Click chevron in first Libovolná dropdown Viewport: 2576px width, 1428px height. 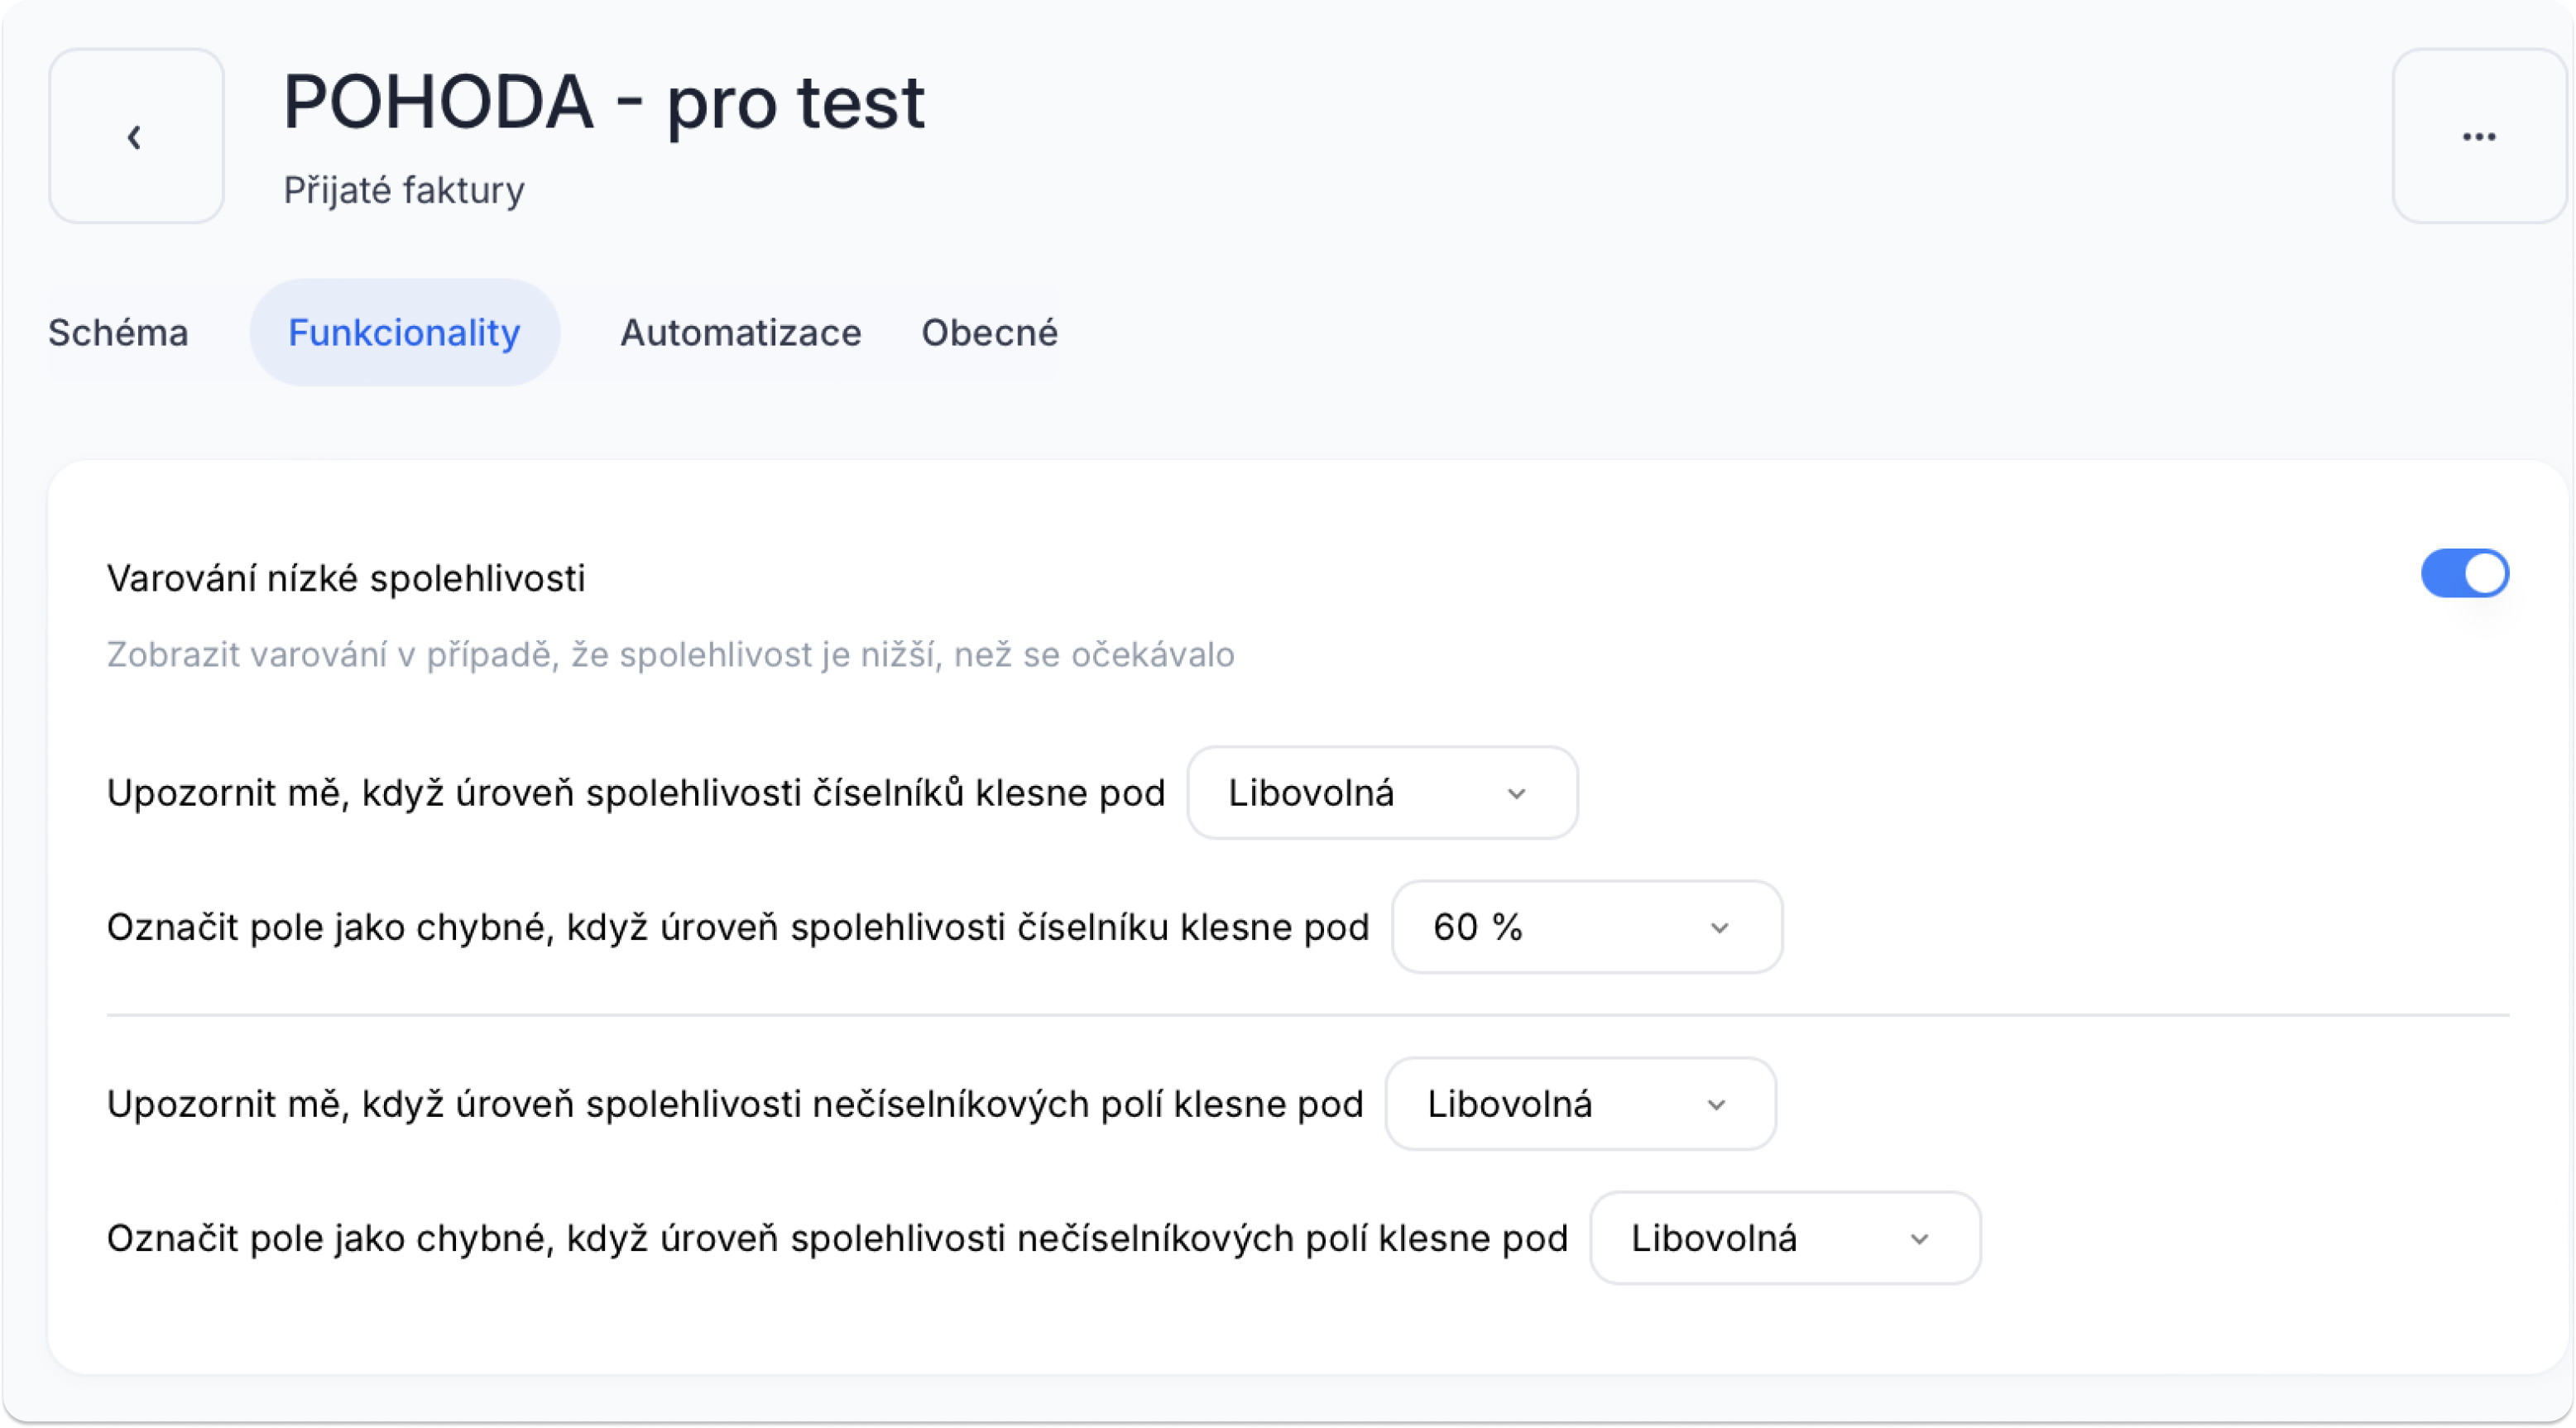tap(1516, 794)
